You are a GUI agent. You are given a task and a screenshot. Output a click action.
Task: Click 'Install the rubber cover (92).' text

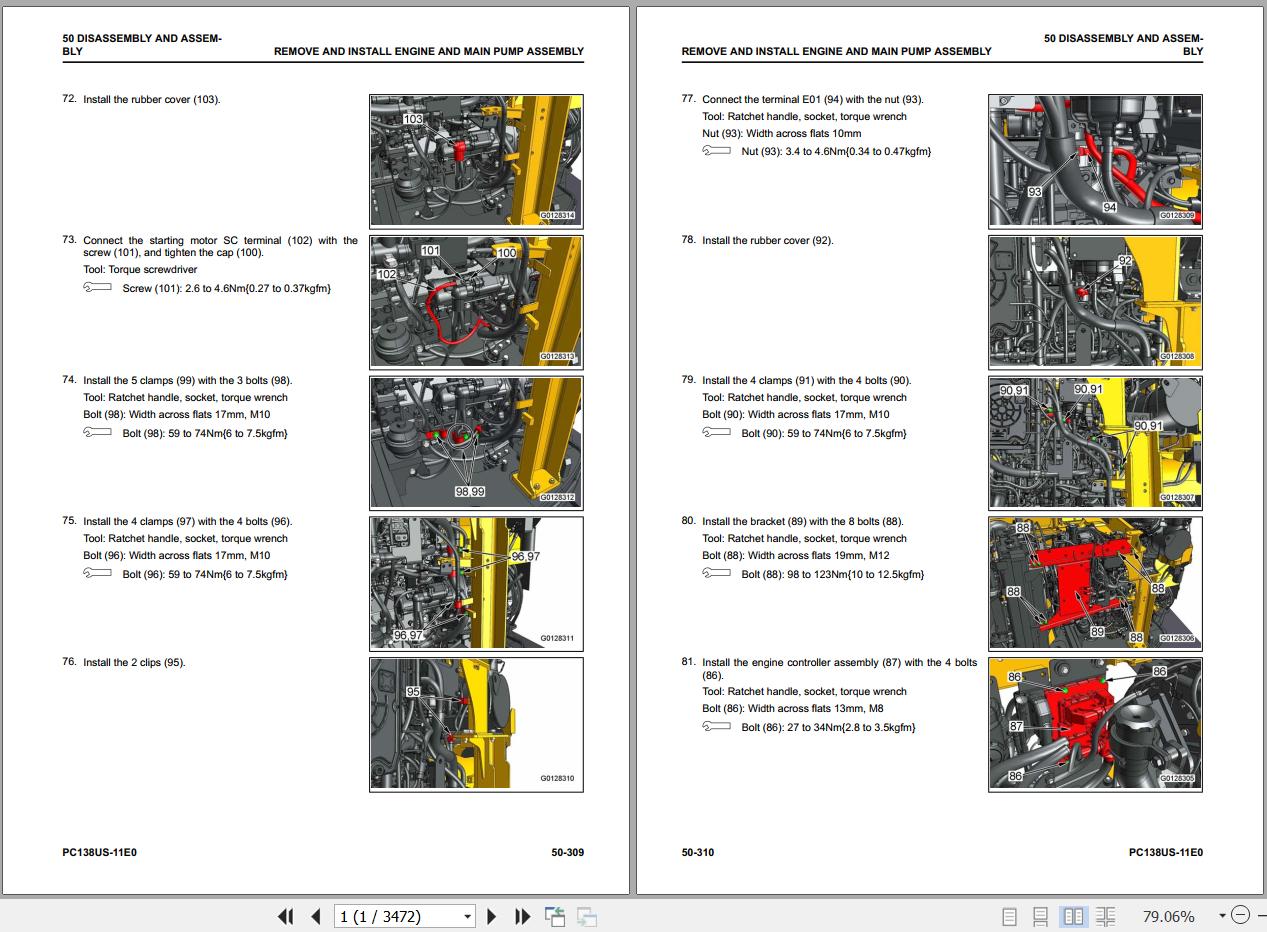click(768, 241)
